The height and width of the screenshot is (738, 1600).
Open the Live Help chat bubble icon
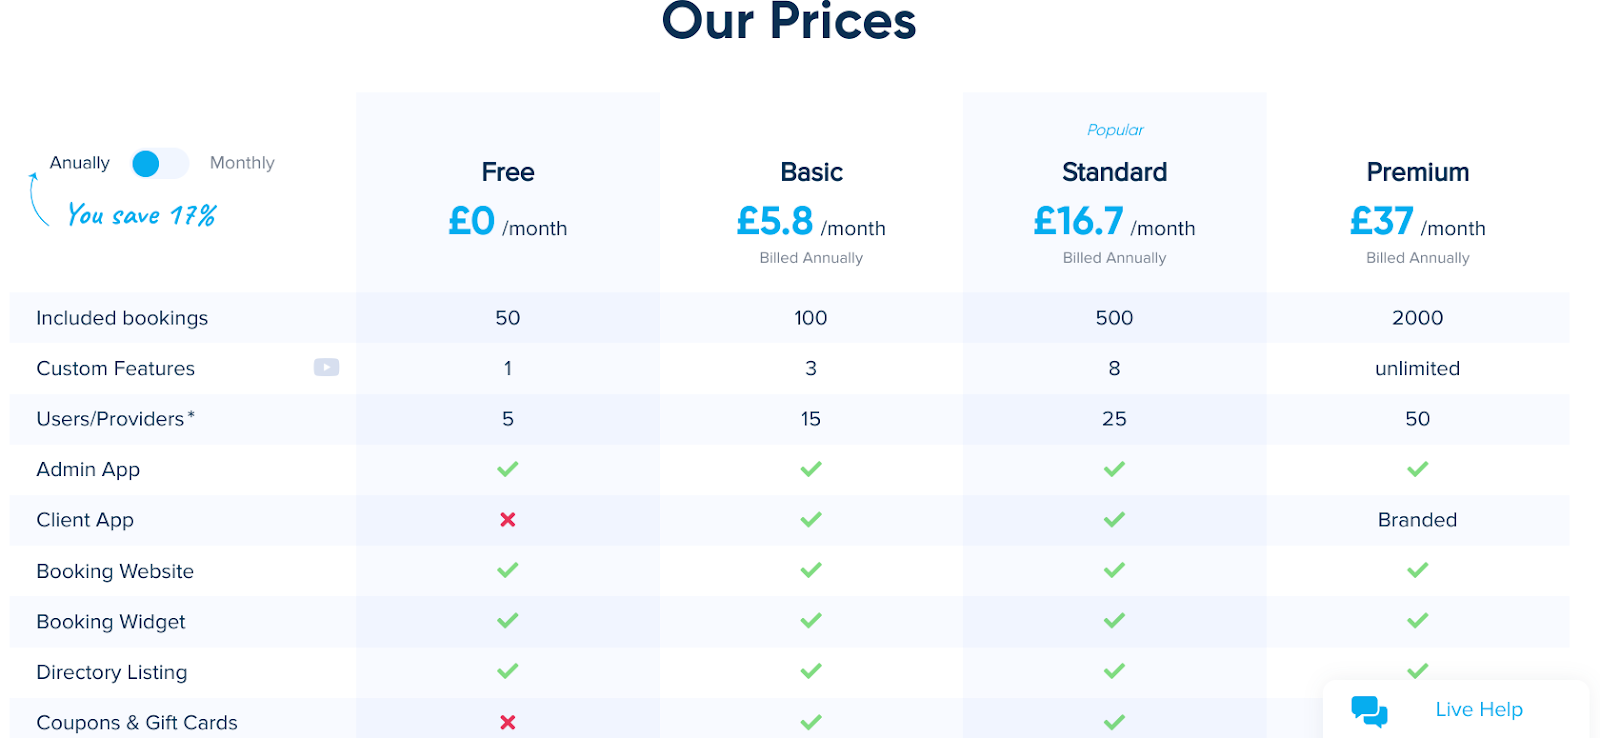pos(1369,711)
